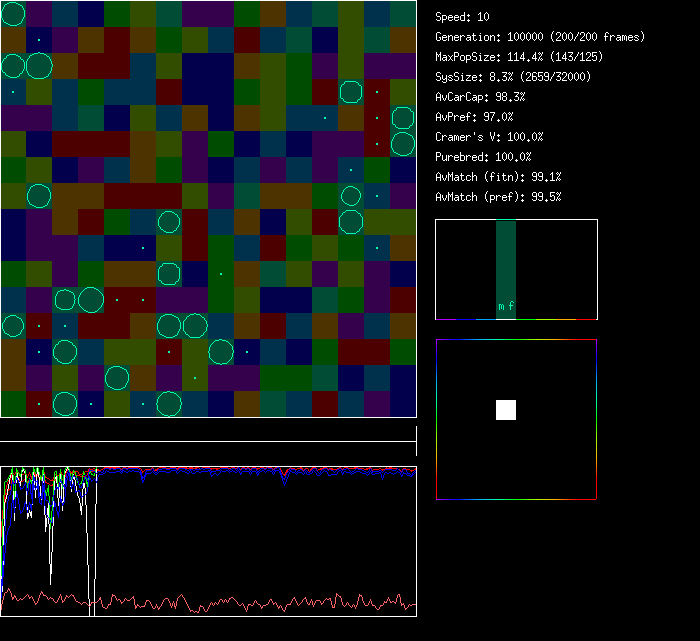Click the leftmost circle in the grid's bottom row
The height and width of the screenshot is (641, 700).
(x=65, y=404)
